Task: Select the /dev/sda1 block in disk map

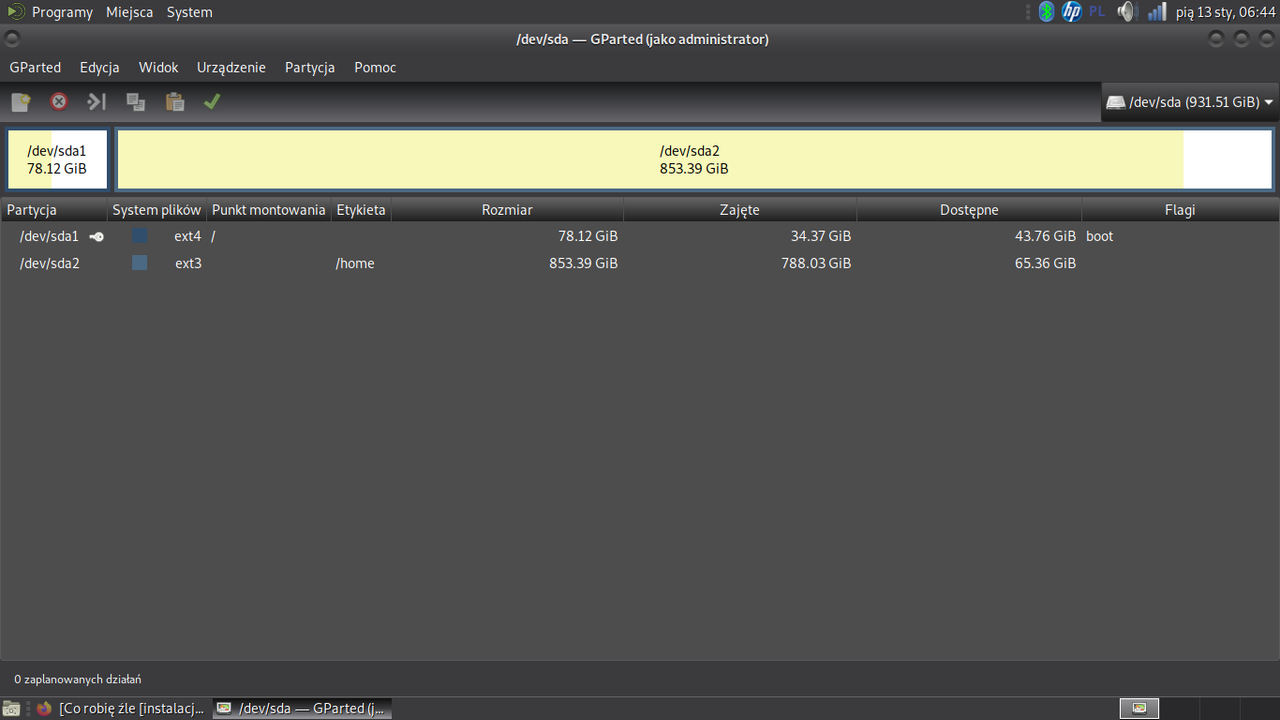Action: pyautogui.click(x=57, y=159)
